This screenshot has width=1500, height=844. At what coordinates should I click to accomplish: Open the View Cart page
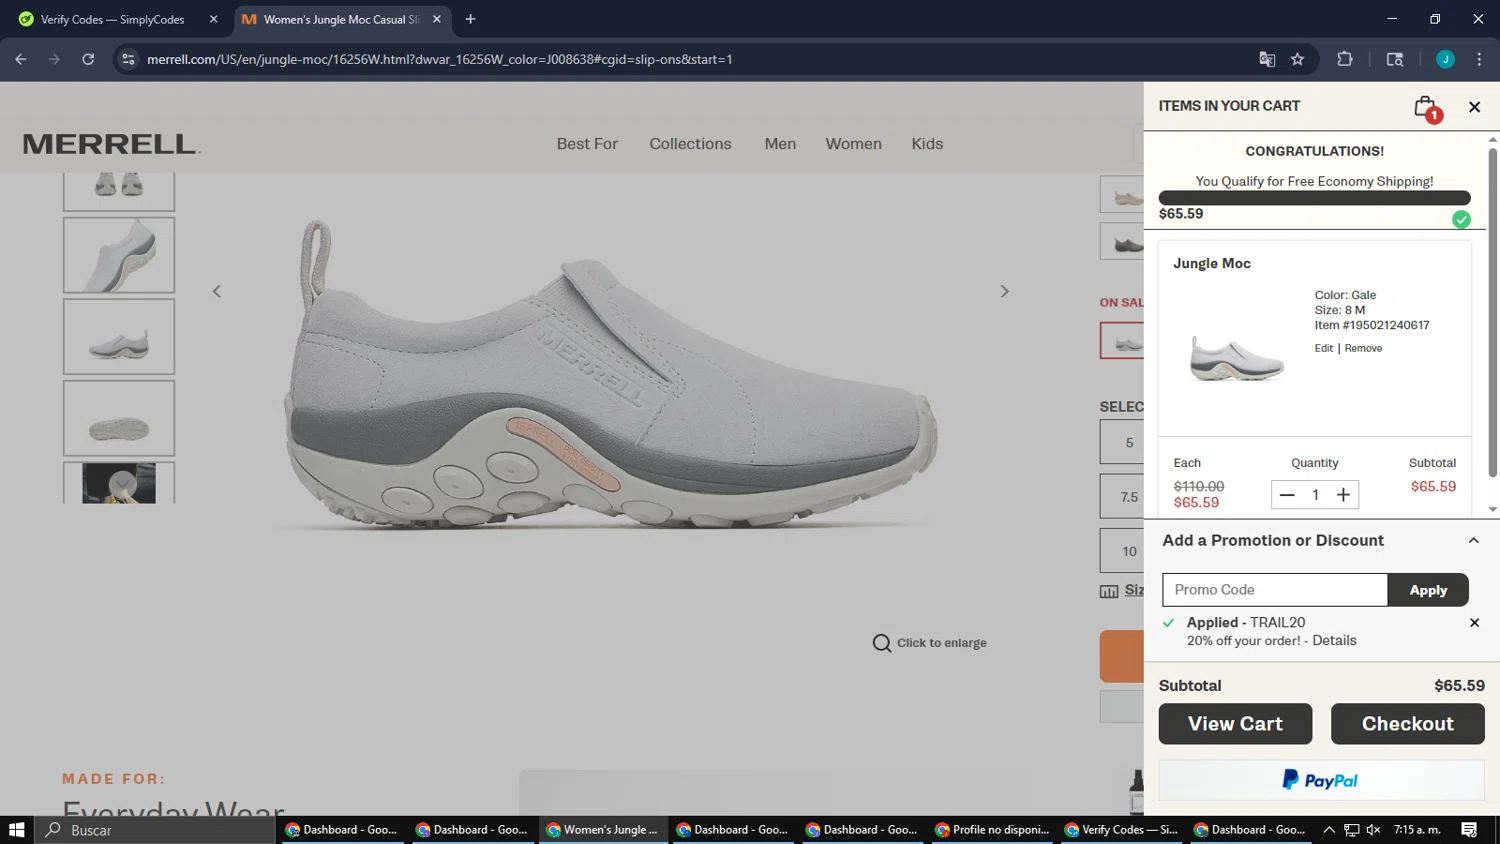[x=1235, y=724]
